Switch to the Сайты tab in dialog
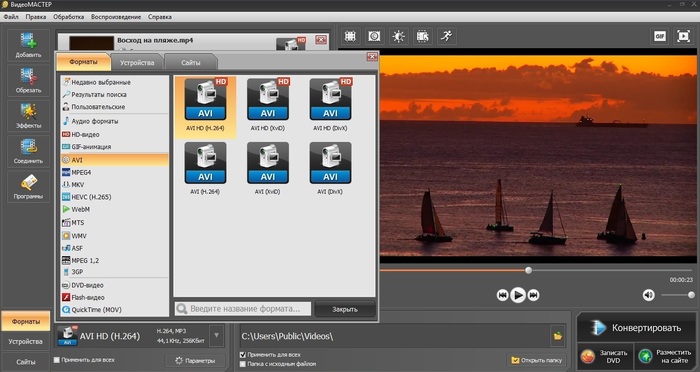The image size is (700, 372). pyautogui.click(x=191, y=63)
